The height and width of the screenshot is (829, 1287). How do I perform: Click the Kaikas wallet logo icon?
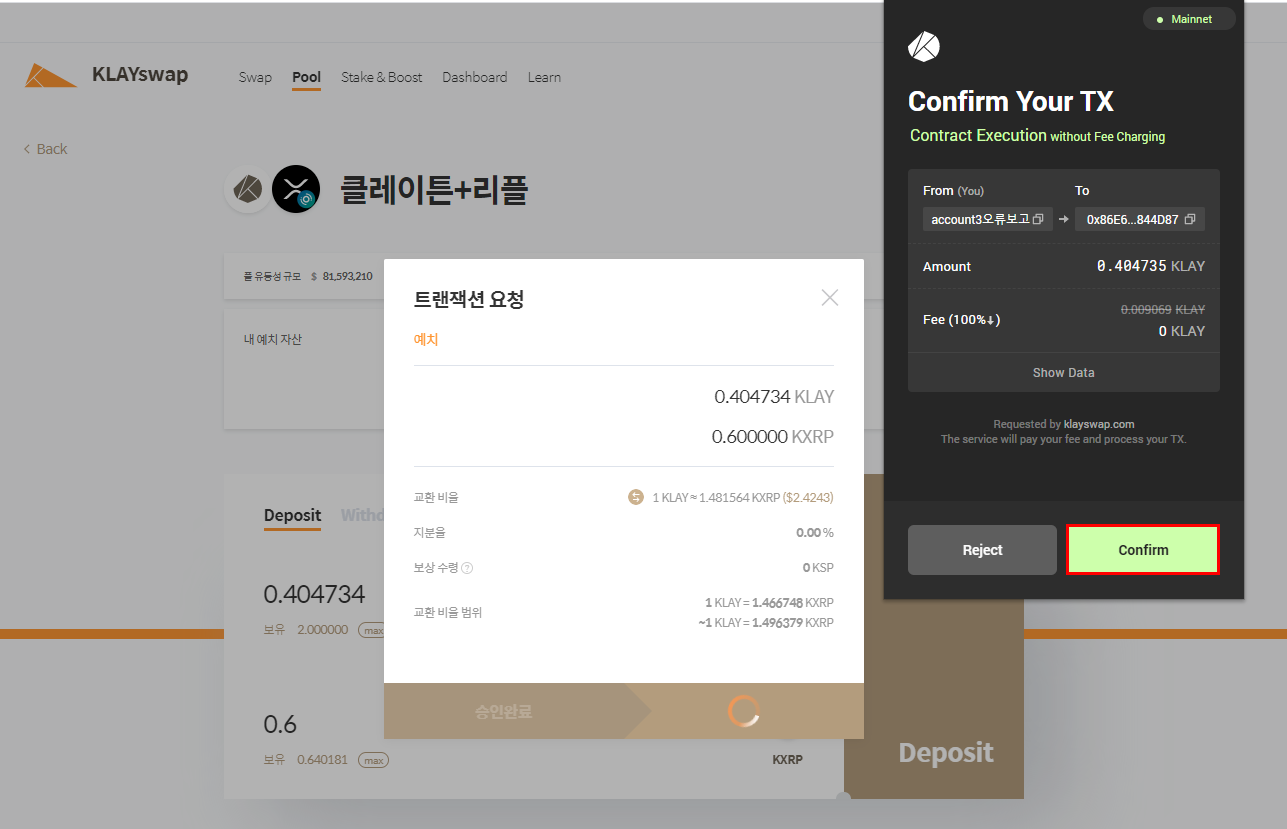(923, 47)
